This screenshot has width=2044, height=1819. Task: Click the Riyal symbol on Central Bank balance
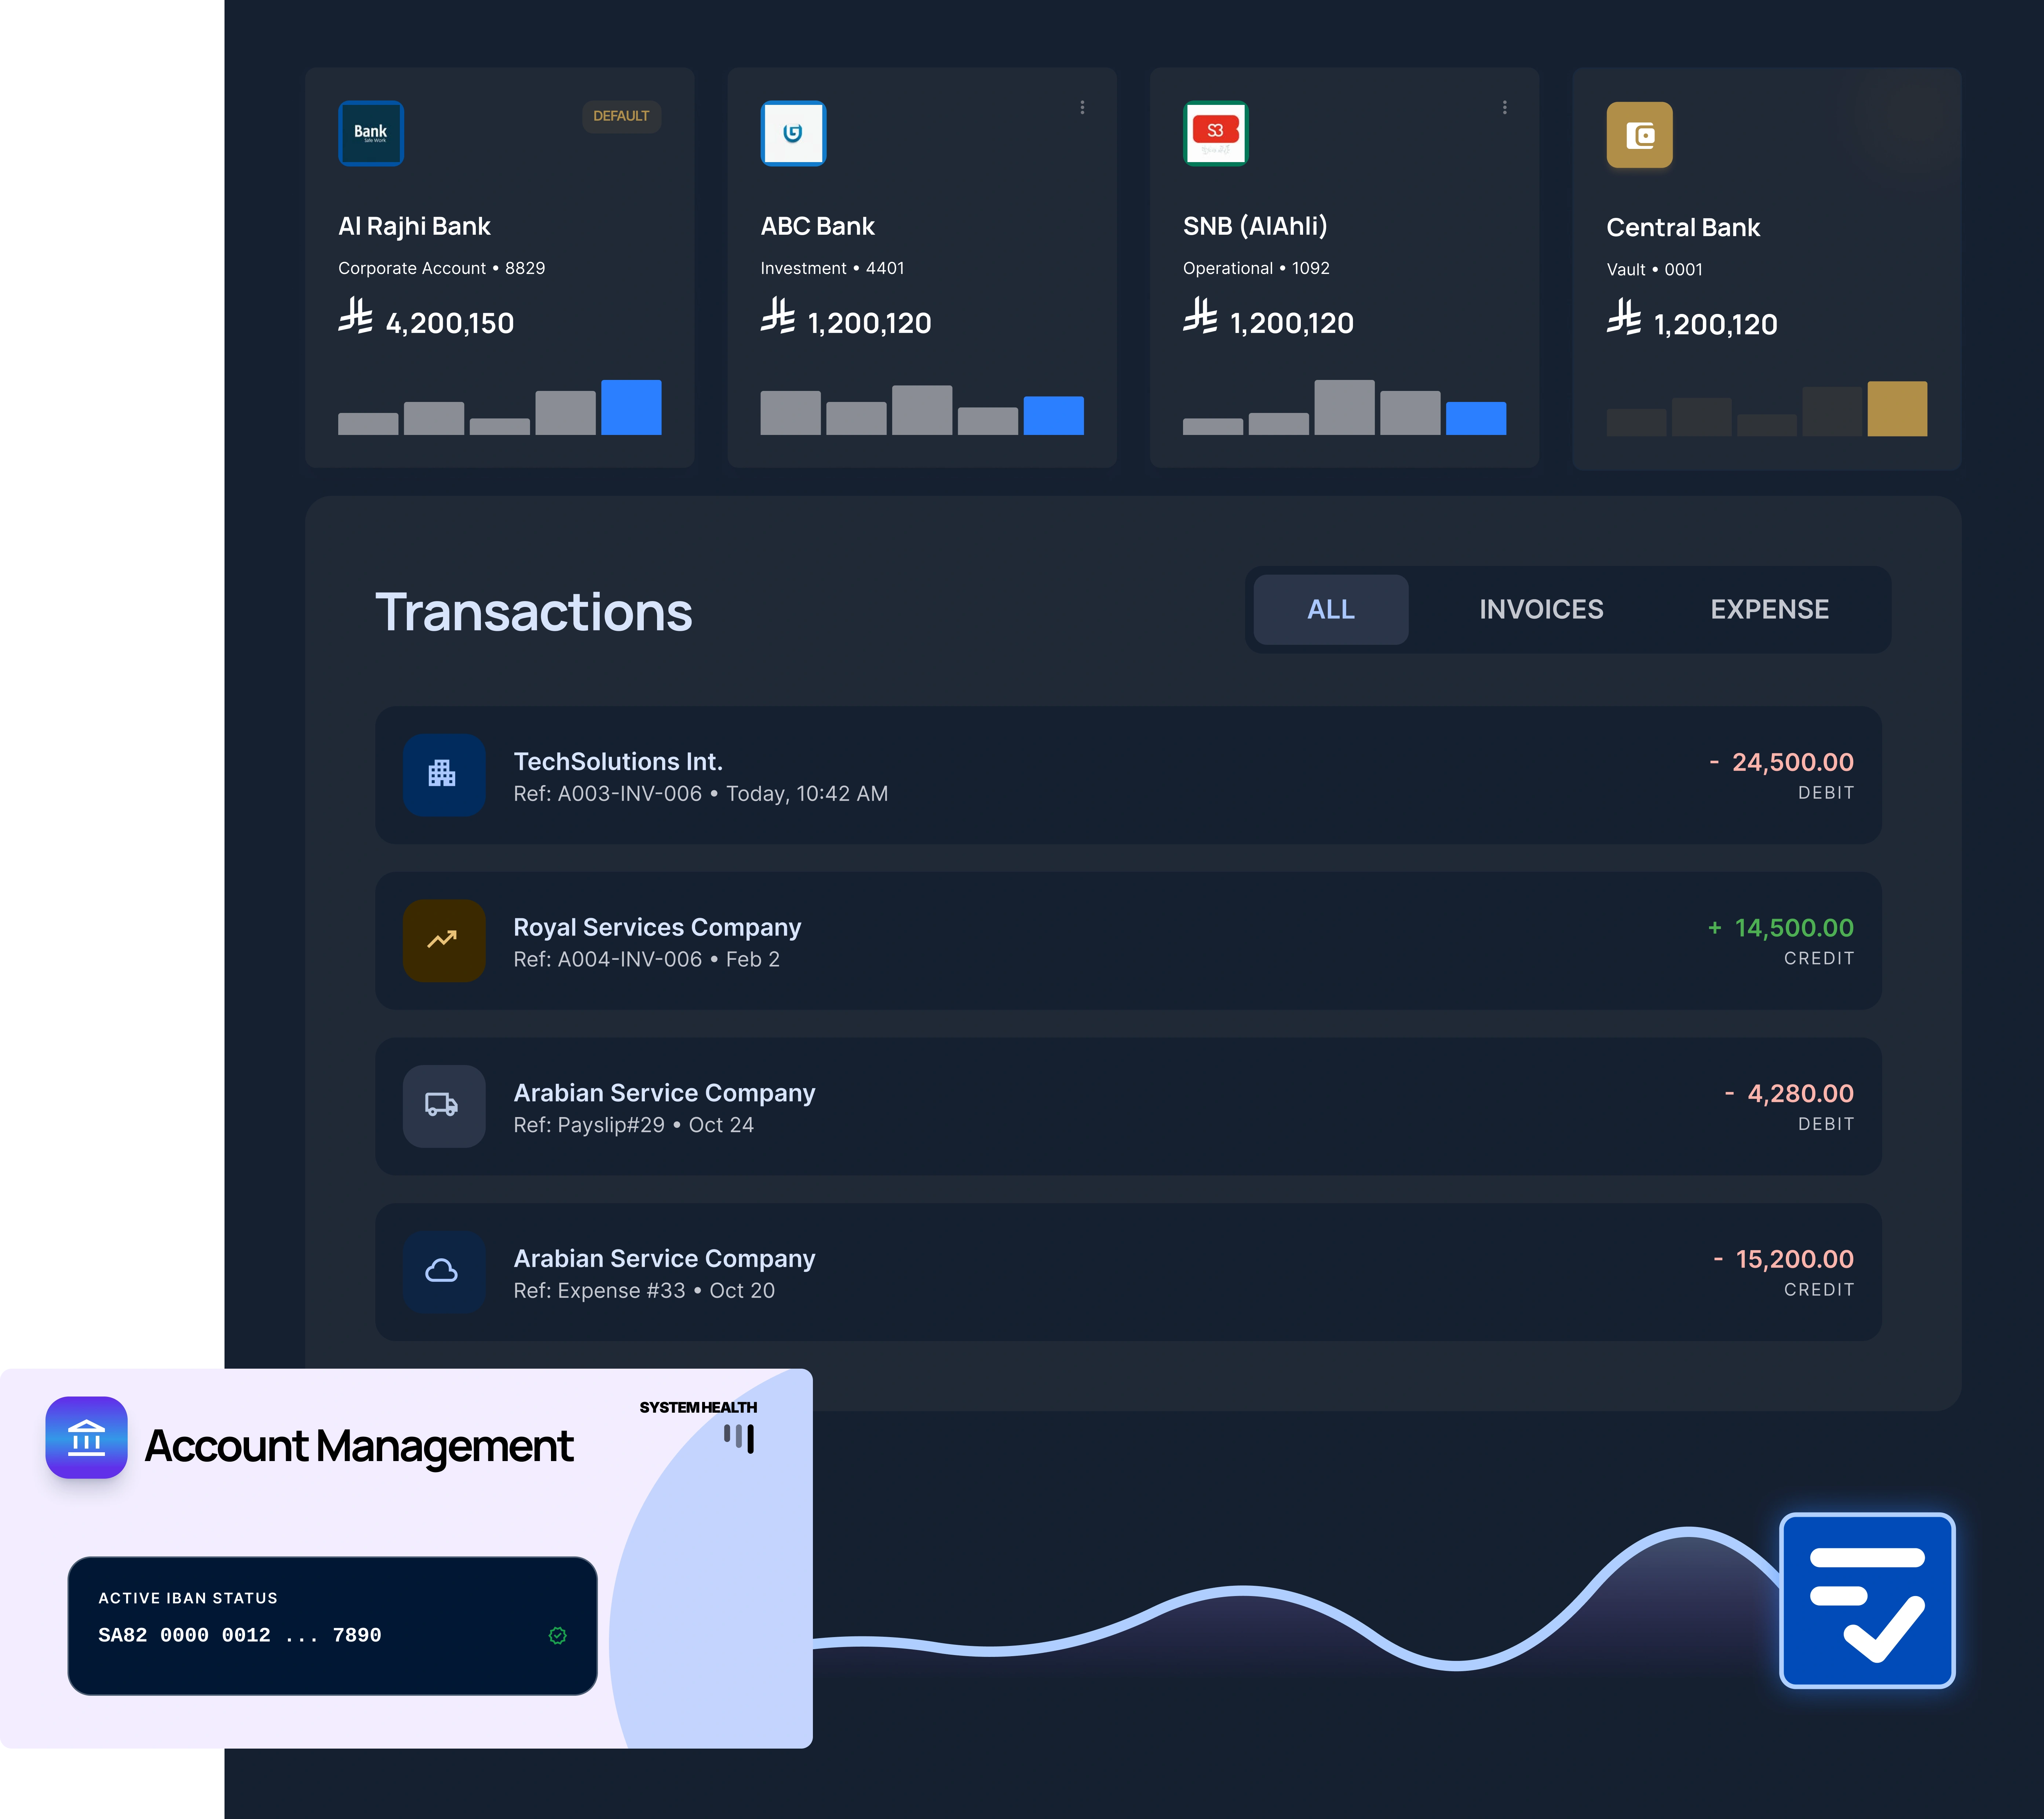point(1624,317)
